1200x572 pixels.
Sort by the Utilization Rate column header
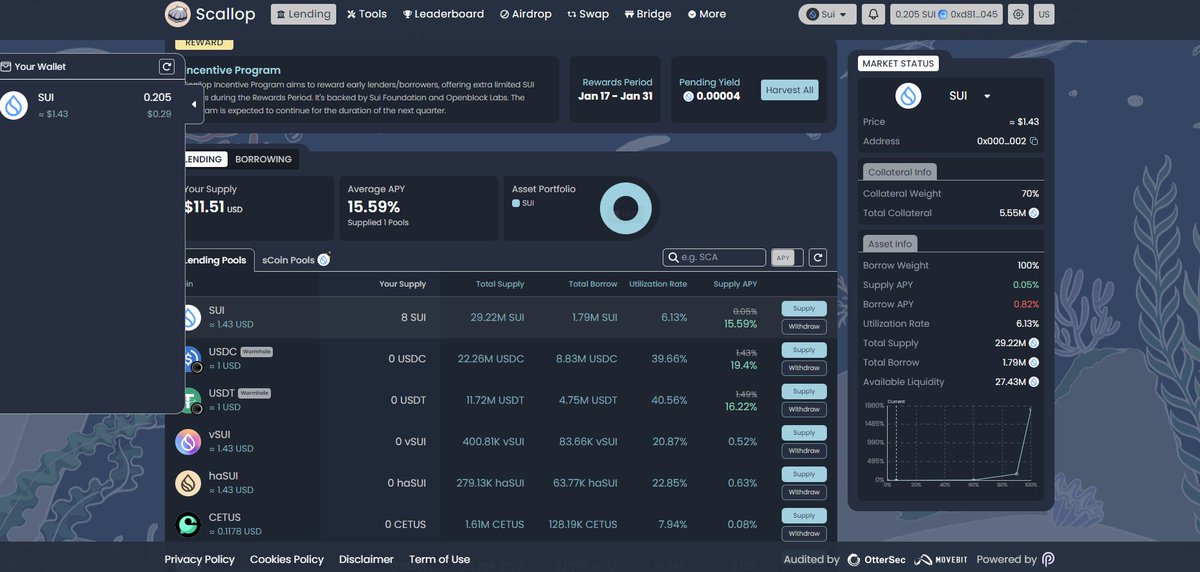pos(658,284)
